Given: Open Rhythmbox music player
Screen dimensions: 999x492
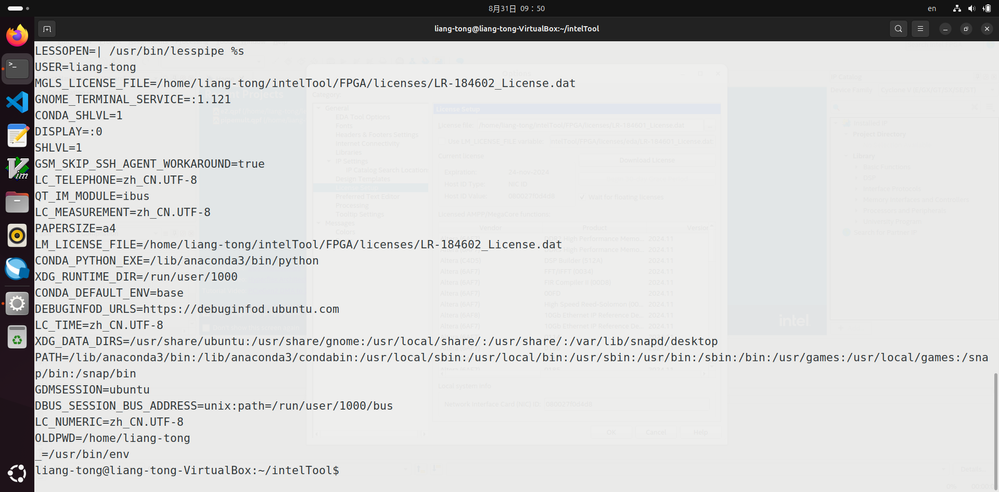Looking at the screenshot, I should point(17,235).
